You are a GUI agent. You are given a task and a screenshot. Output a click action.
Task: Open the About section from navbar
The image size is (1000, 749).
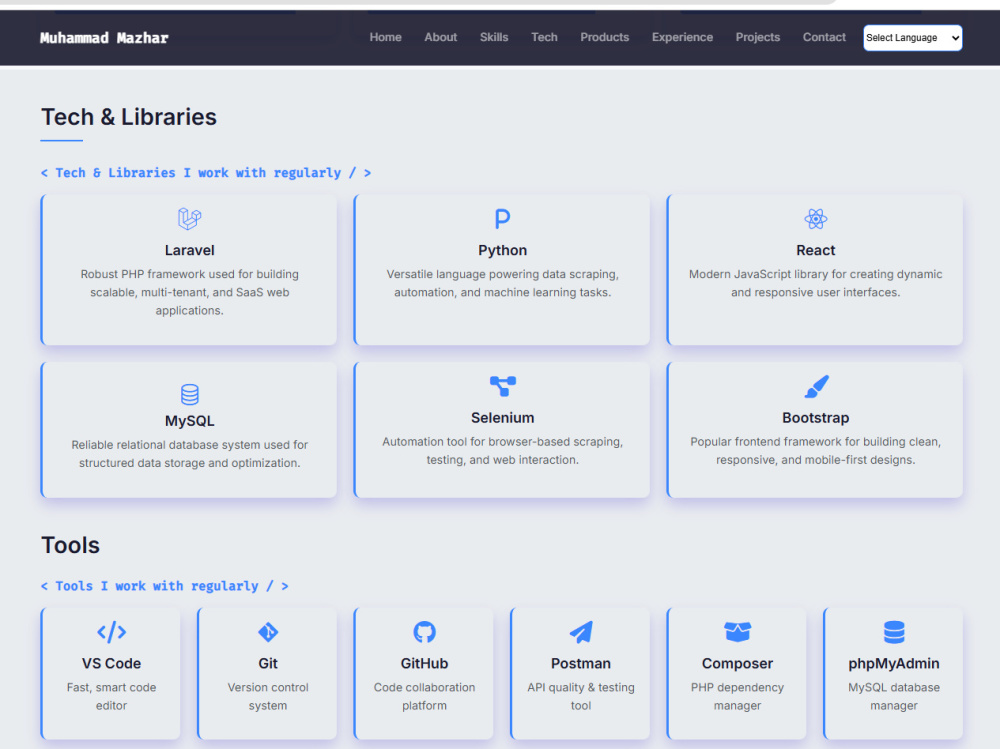click(441, 37)
